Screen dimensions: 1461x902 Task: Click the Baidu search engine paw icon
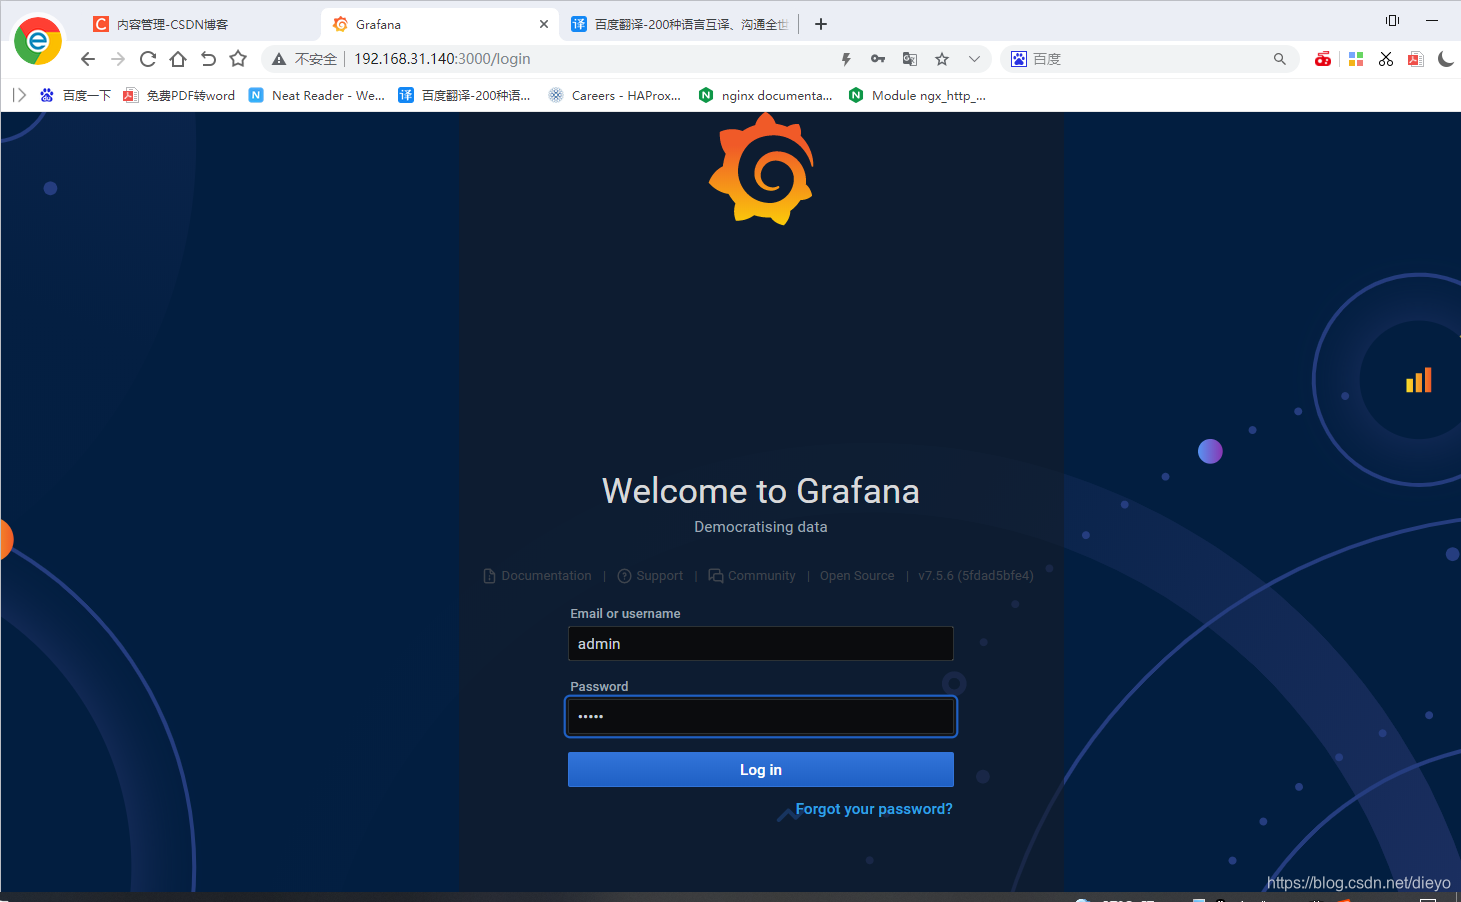coord(1019,59)
